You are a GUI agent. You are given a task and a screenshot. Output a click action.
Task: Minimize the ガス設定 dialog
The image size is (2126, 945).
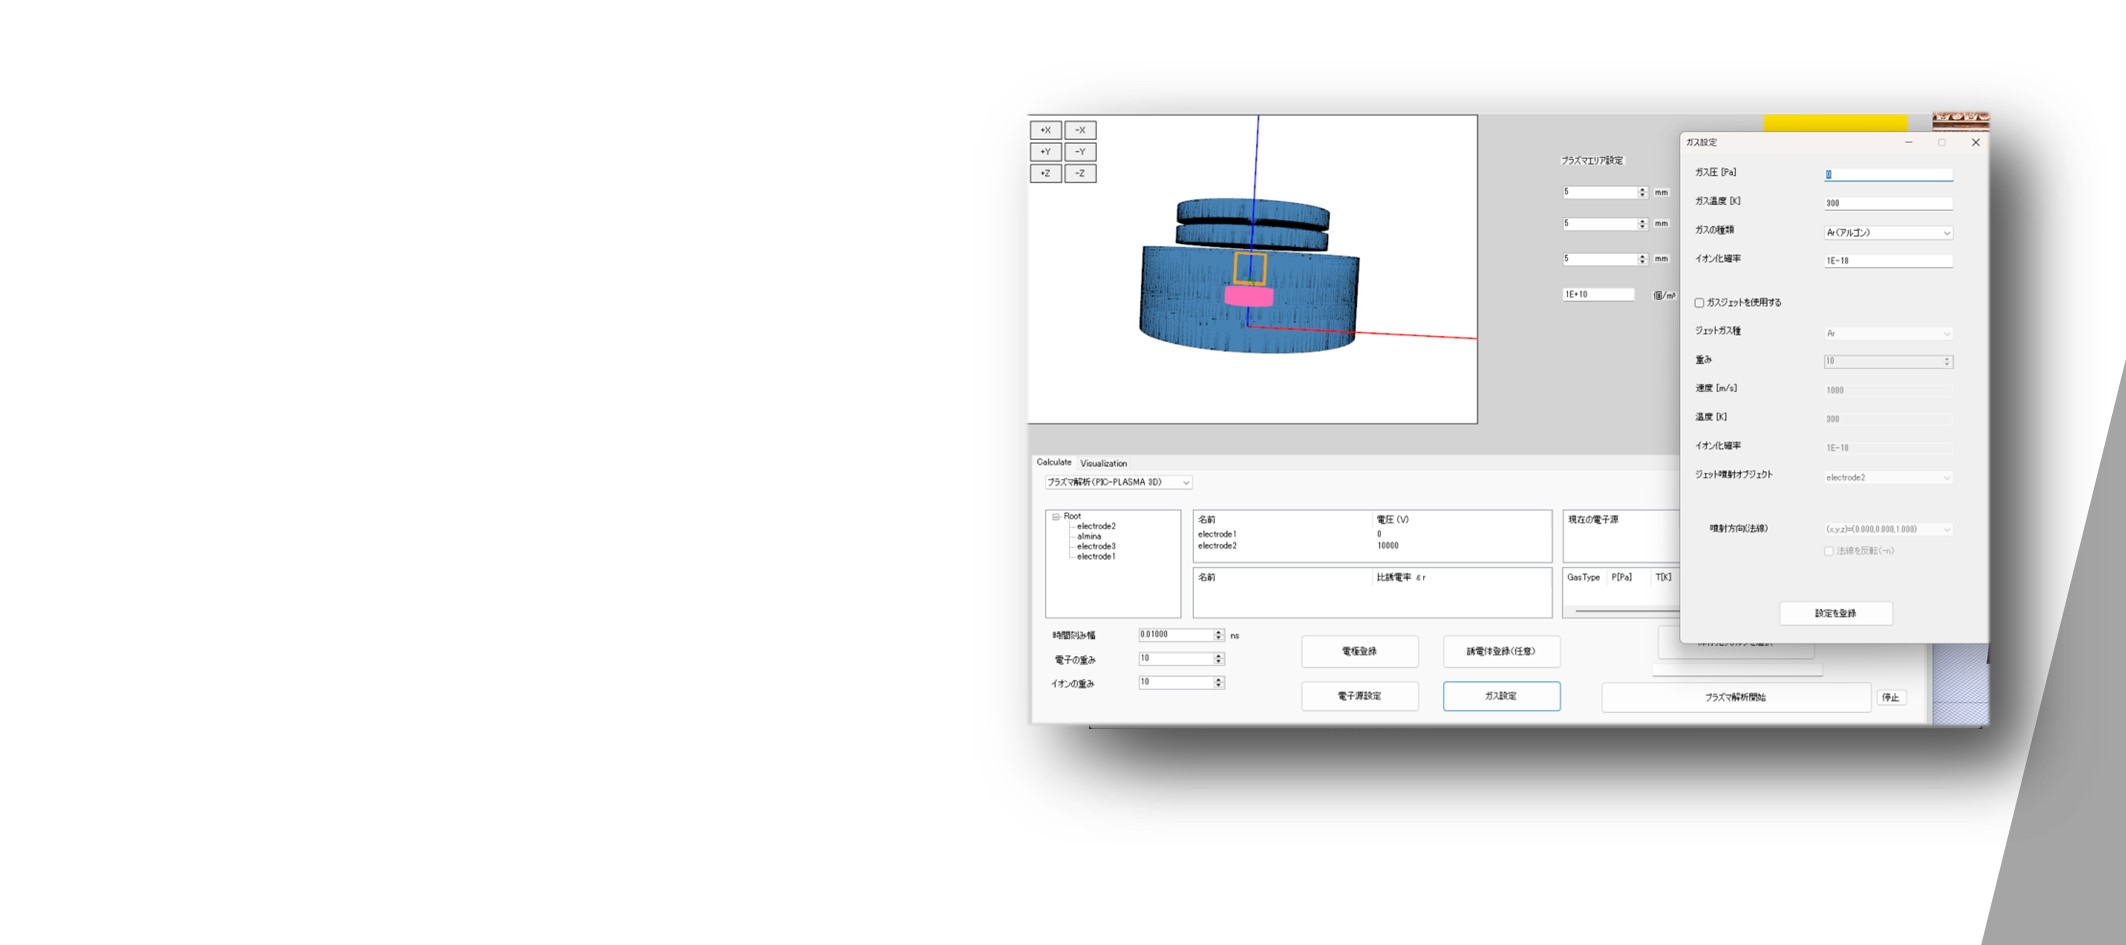click(1908, 143)
